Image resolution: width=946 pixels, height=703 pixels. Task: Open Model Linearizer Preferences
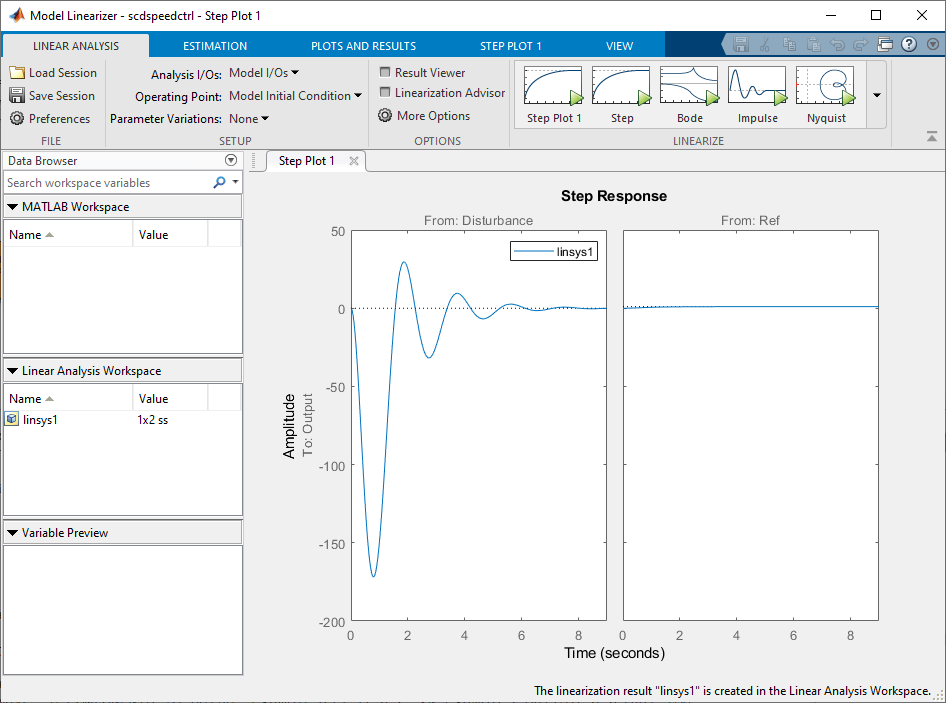point(52,118)
